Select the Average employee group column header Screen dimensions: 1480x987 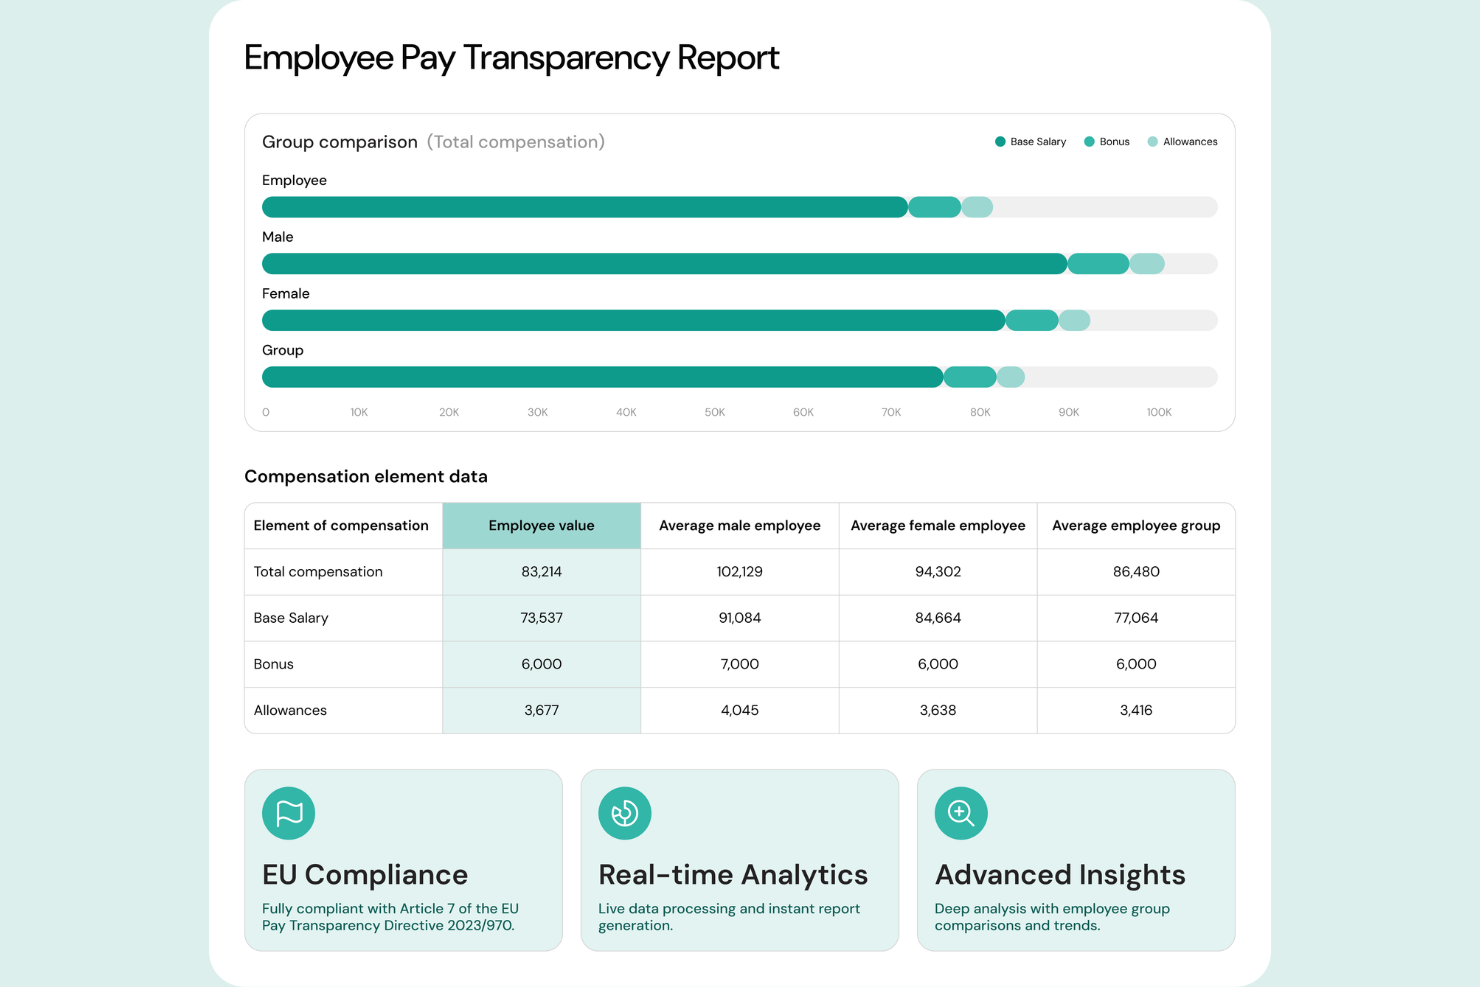tap(1136, 526)
